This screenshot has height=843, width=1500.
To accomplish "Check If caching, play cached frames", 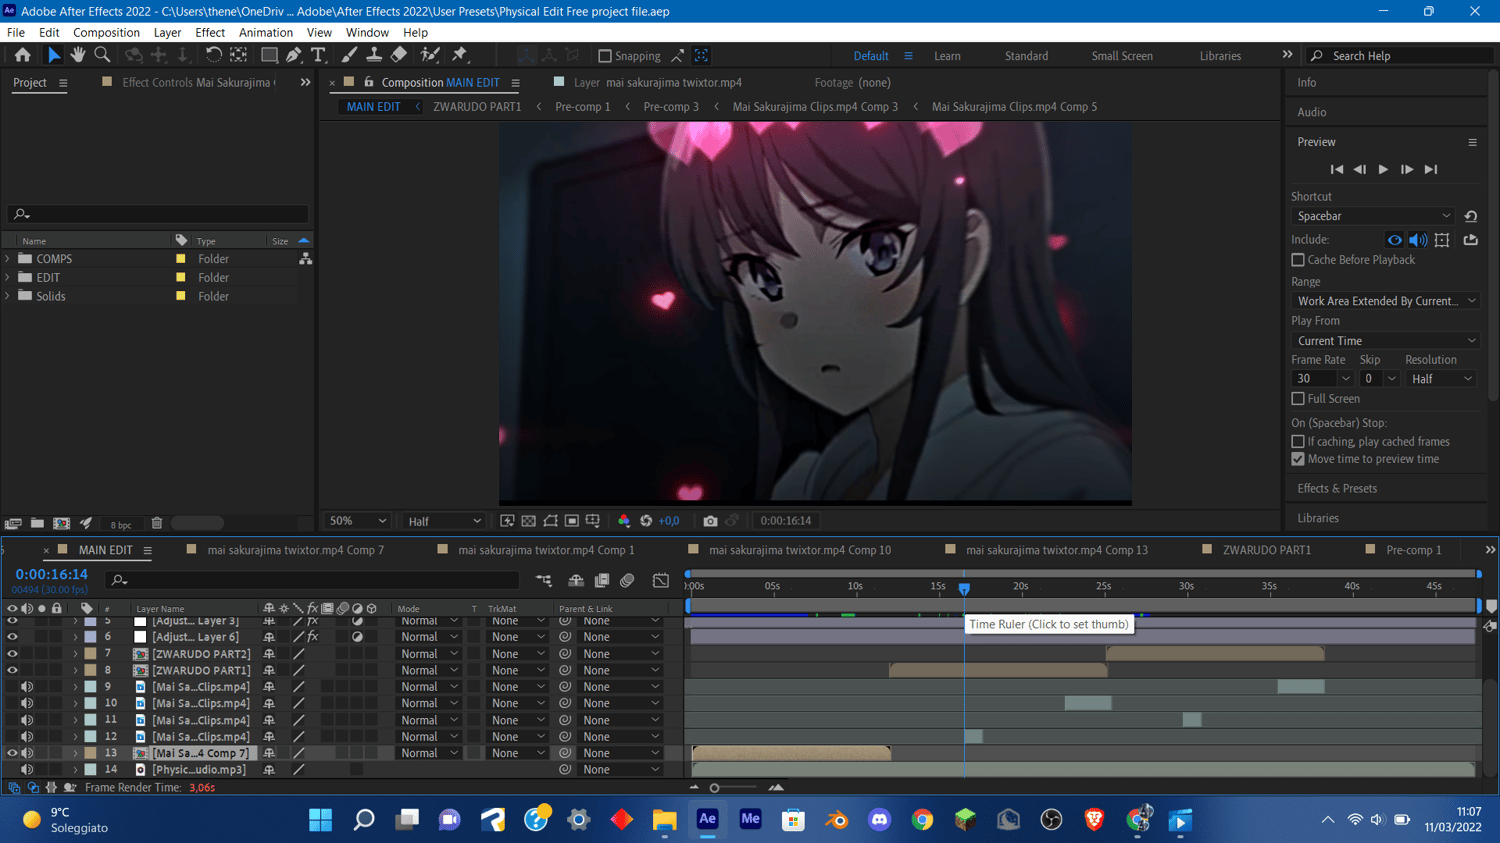I will (x=1298, y=442).
